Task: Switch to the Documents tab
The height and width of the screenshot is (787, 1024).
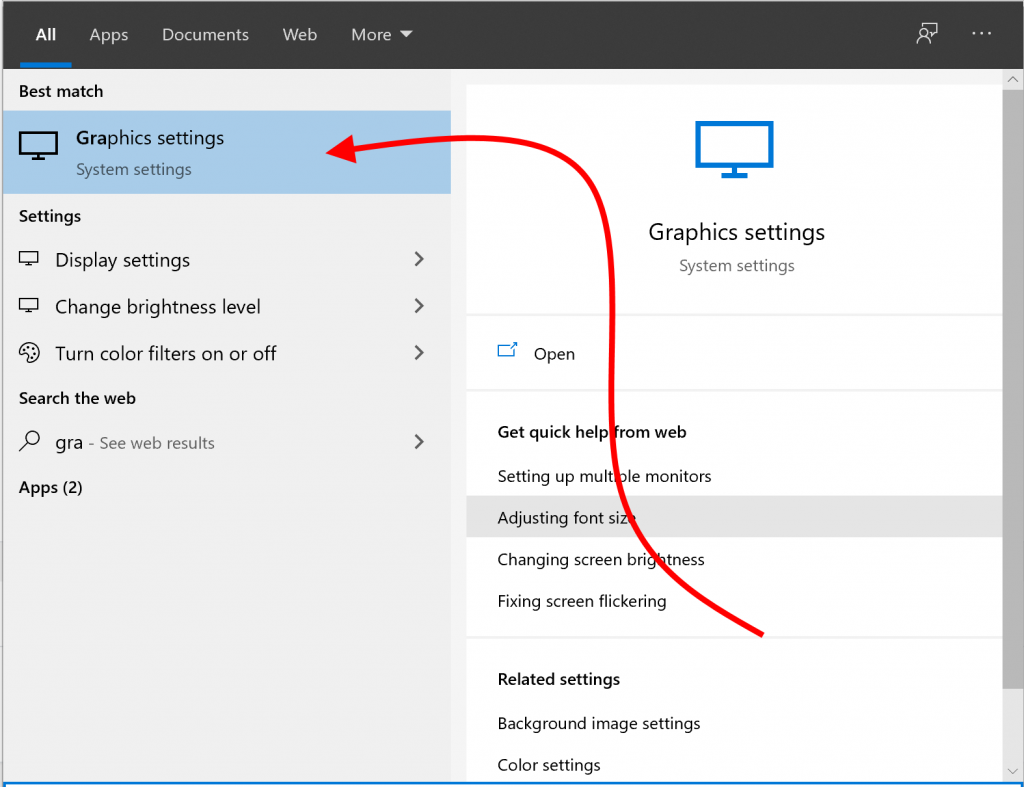Action: (205, 35)
